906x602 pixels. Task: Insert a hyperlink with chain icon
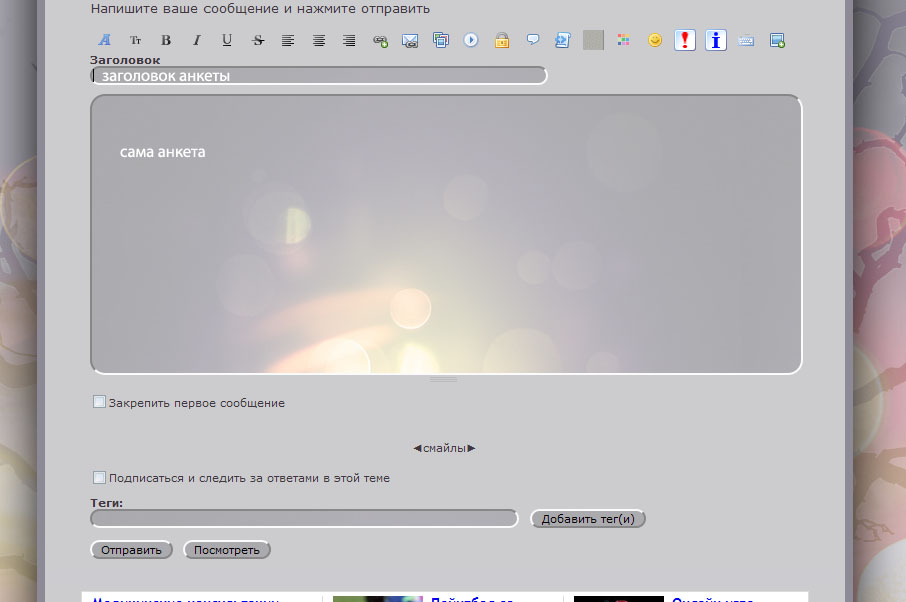[380, 40]
